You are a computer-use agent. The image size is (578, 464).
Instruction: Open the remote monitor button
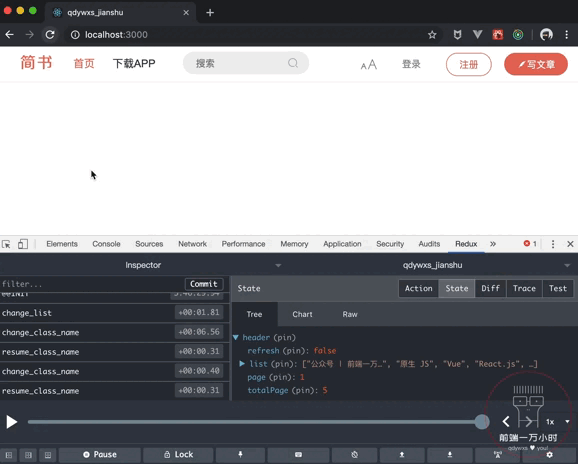coord(497,454)
